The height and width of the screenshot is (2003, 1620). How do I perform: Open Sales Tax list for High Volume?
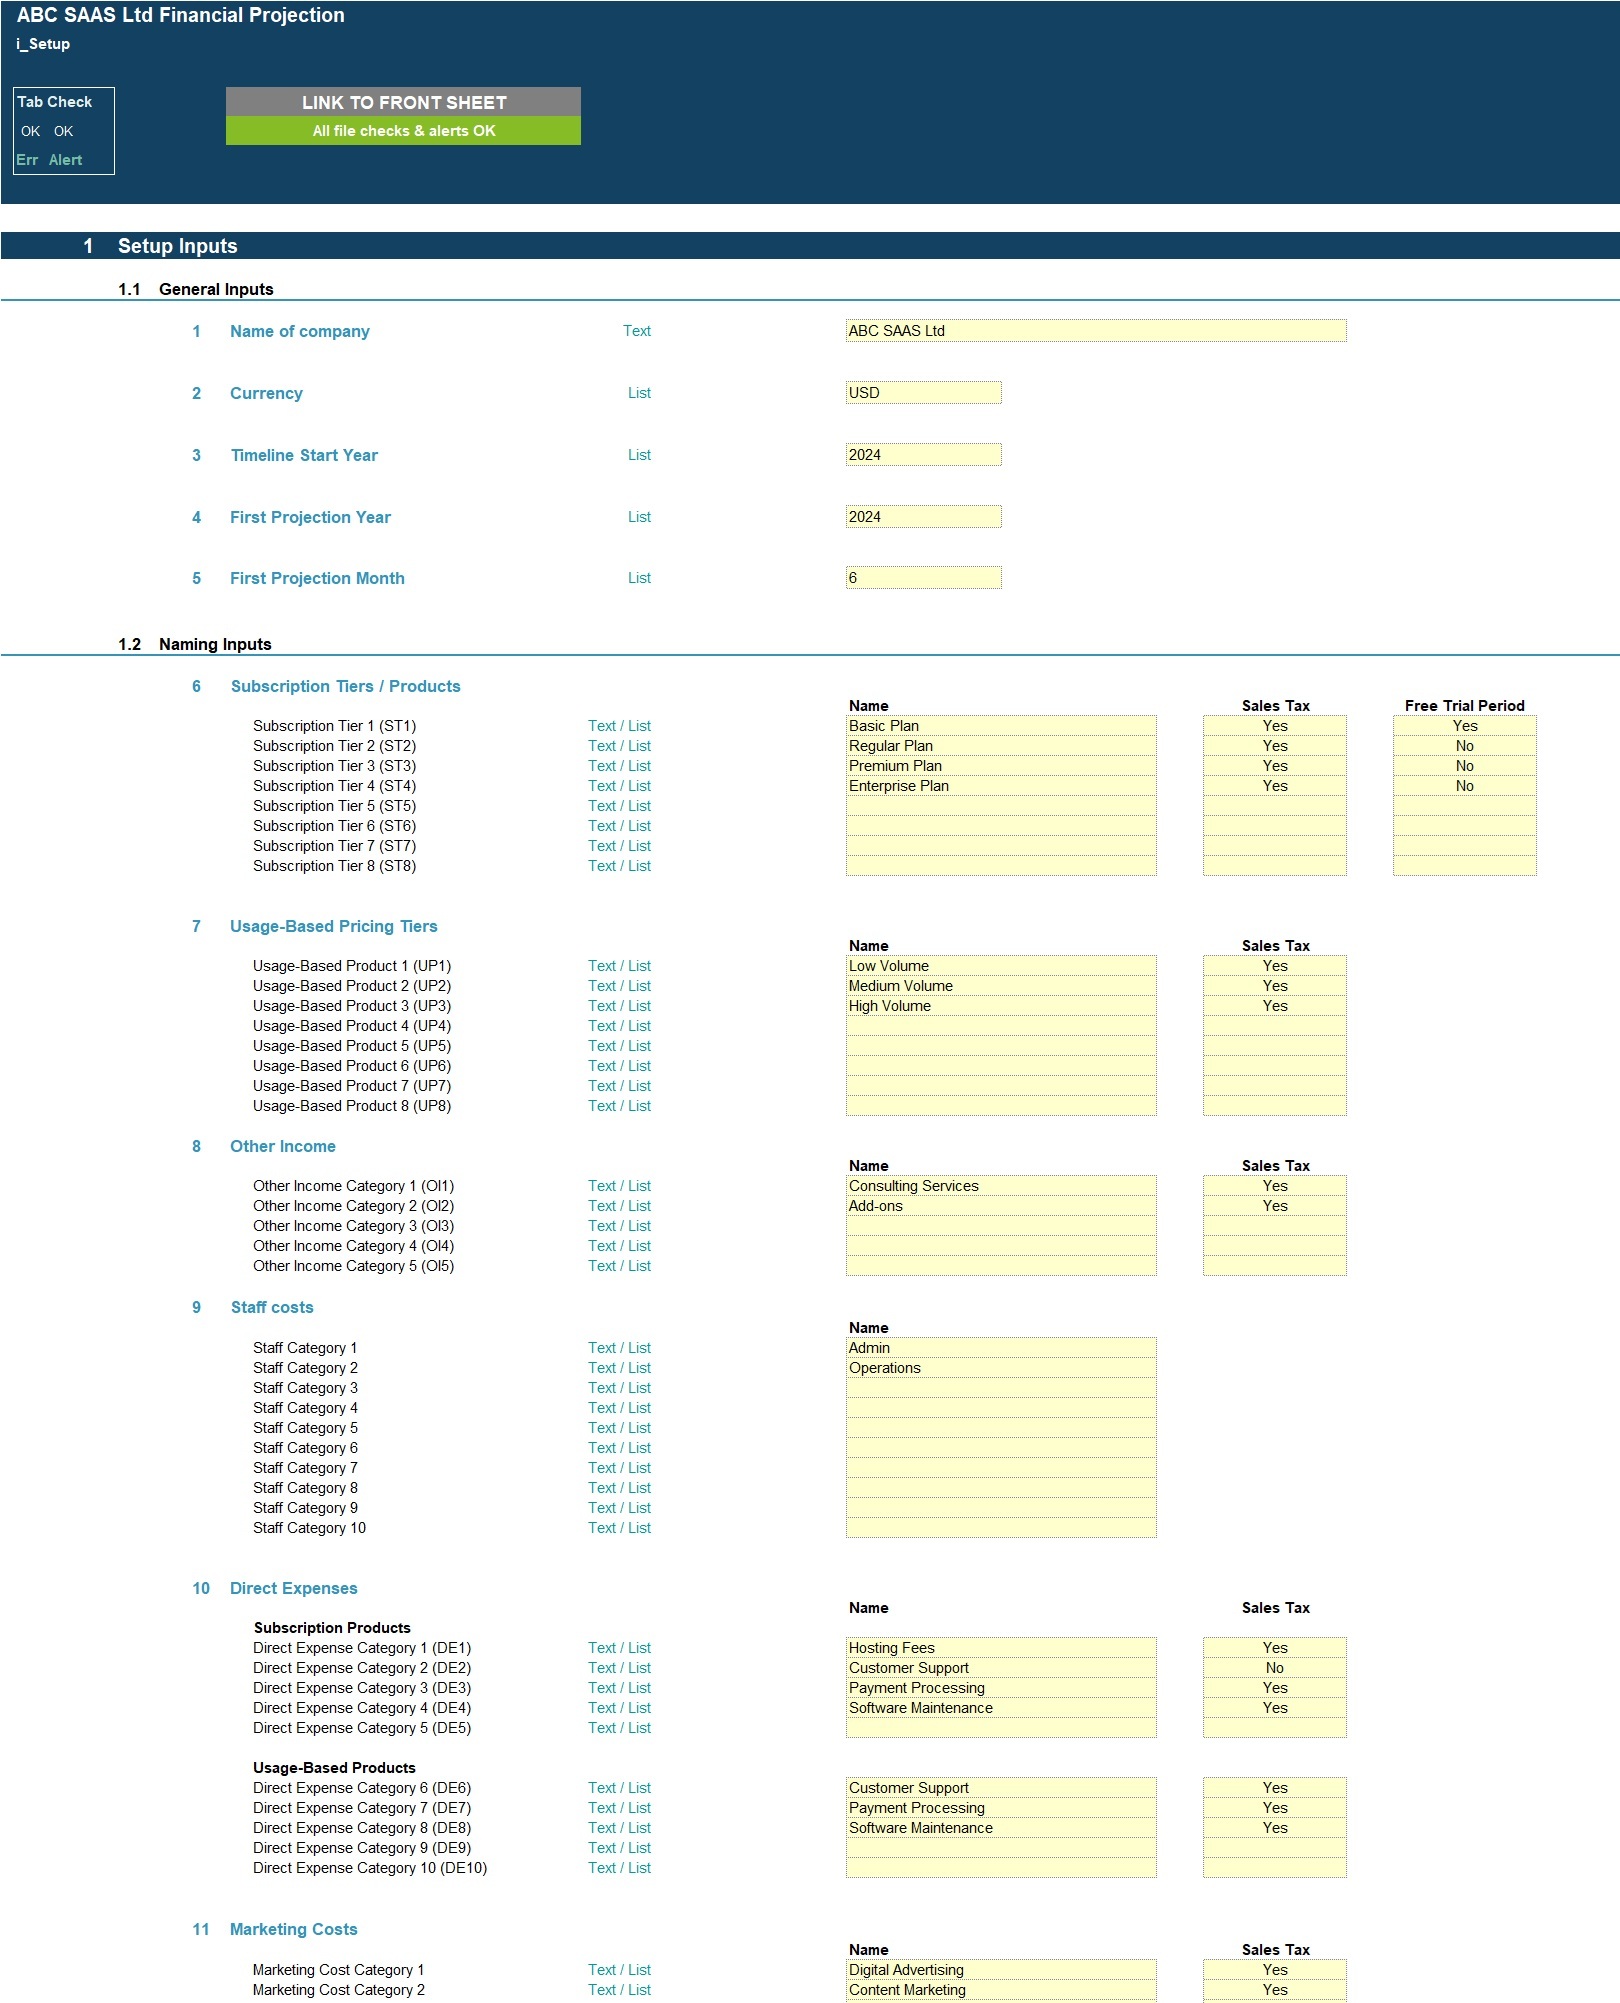[1275, 1006]
